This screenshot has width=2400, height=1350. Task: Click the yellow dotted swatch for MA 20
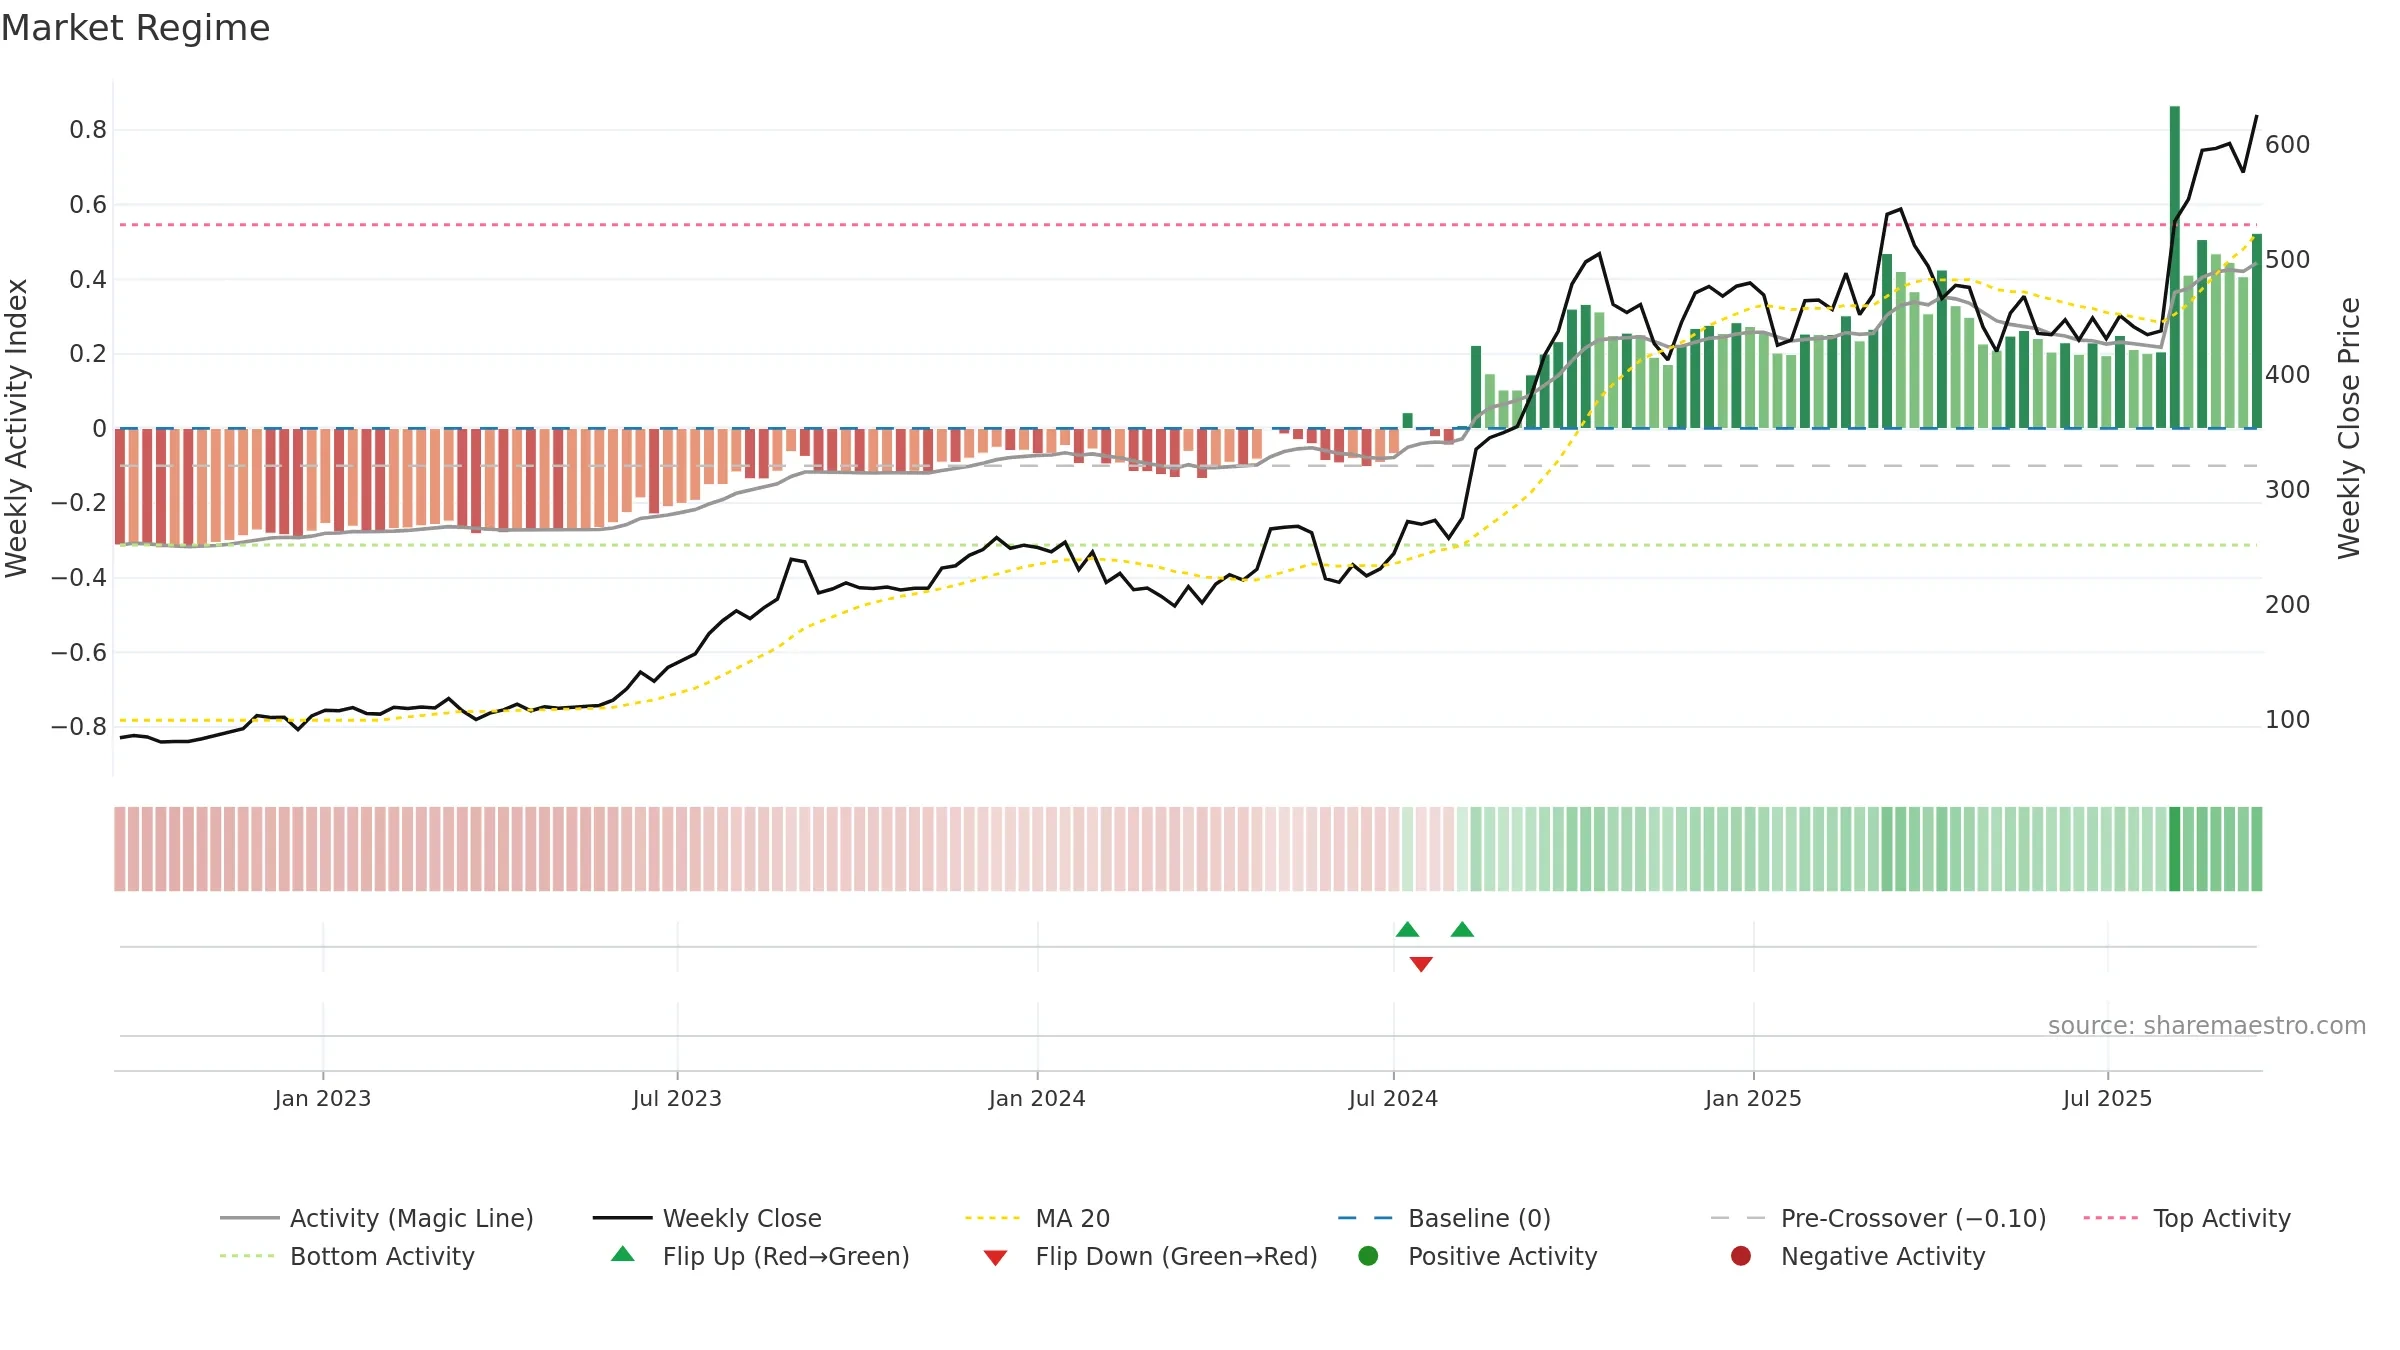[x=993, y=1218]
